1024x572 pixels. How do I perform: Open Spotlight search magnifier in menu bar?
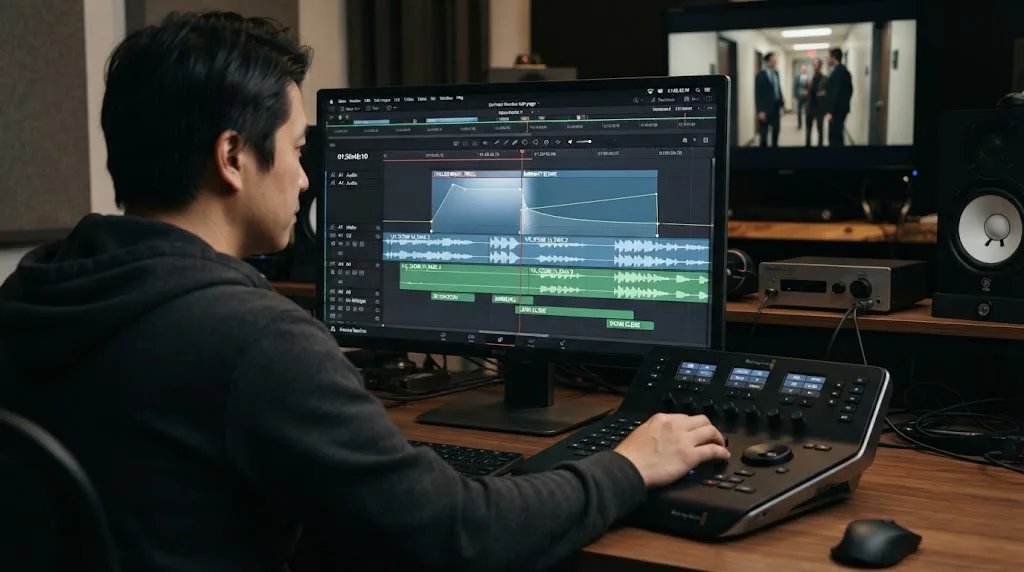(x=697, y=90)
